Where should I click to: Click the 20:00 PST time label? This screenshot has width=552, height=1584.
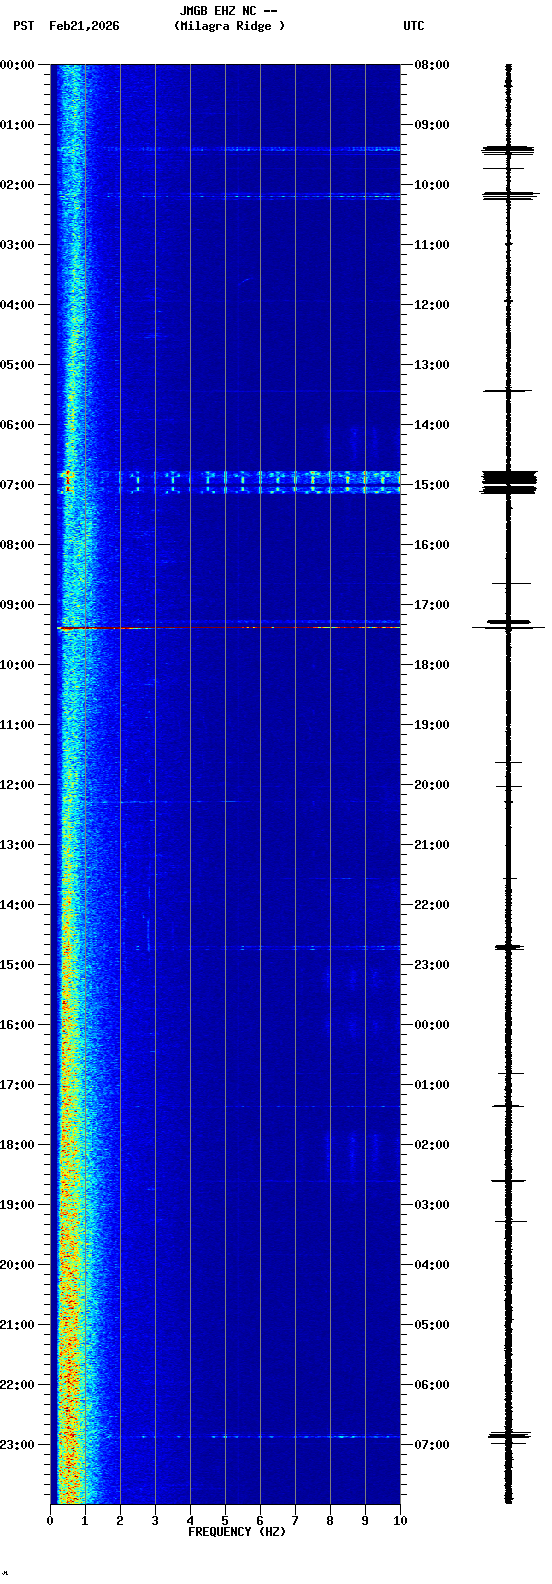pyautogui.click(x=18, y=1265)
